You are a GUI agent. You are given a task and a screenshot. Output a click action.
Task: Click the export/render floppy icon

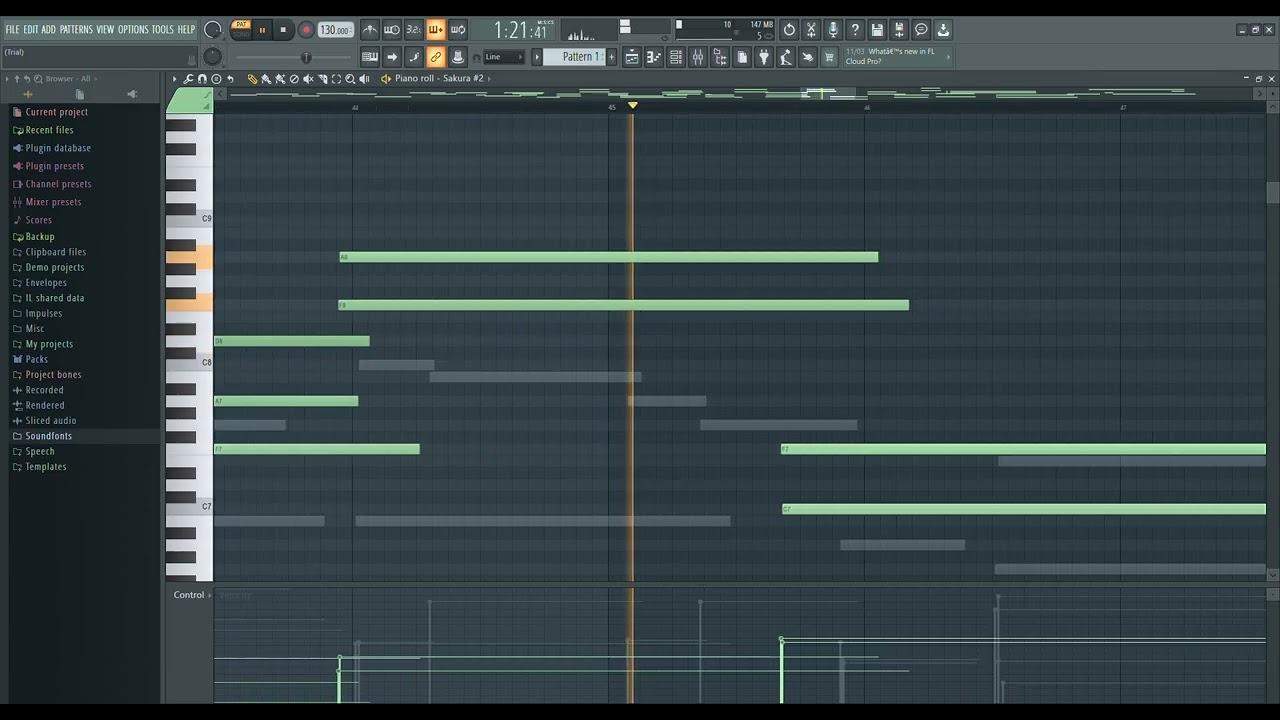[x=899, y=30]
